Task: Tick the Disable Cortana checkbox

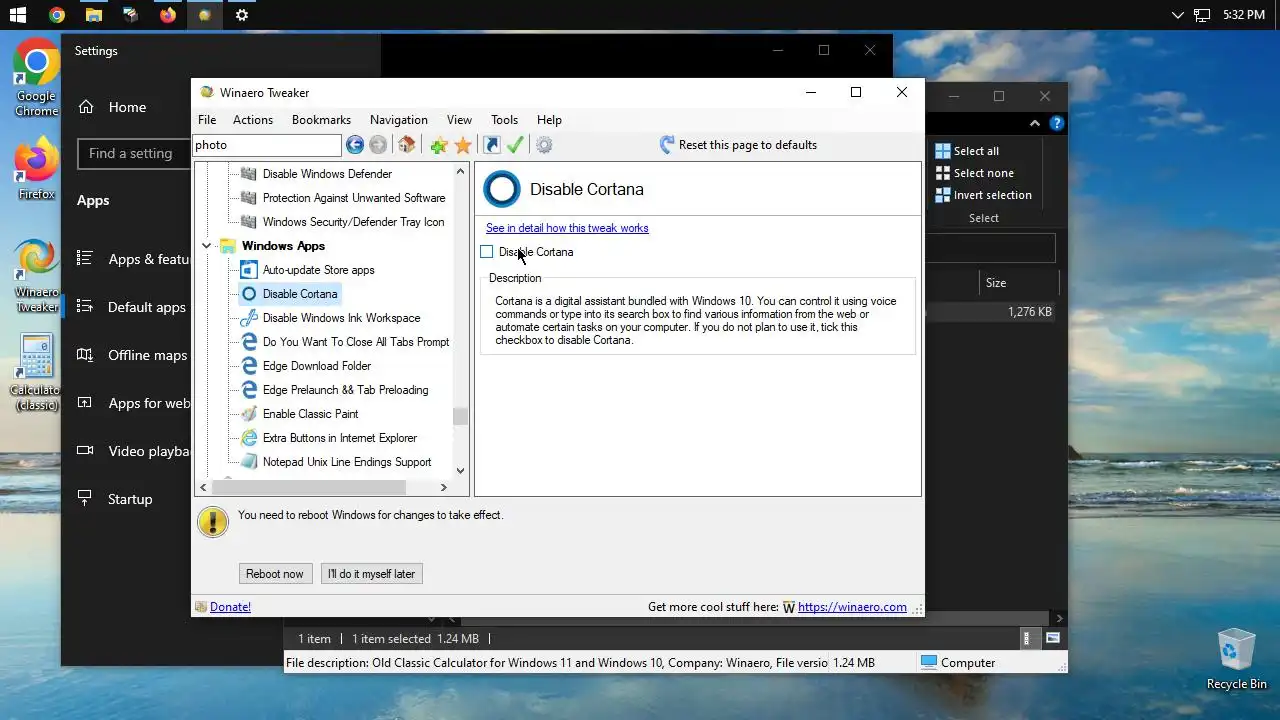Action: tap(487, 252)
